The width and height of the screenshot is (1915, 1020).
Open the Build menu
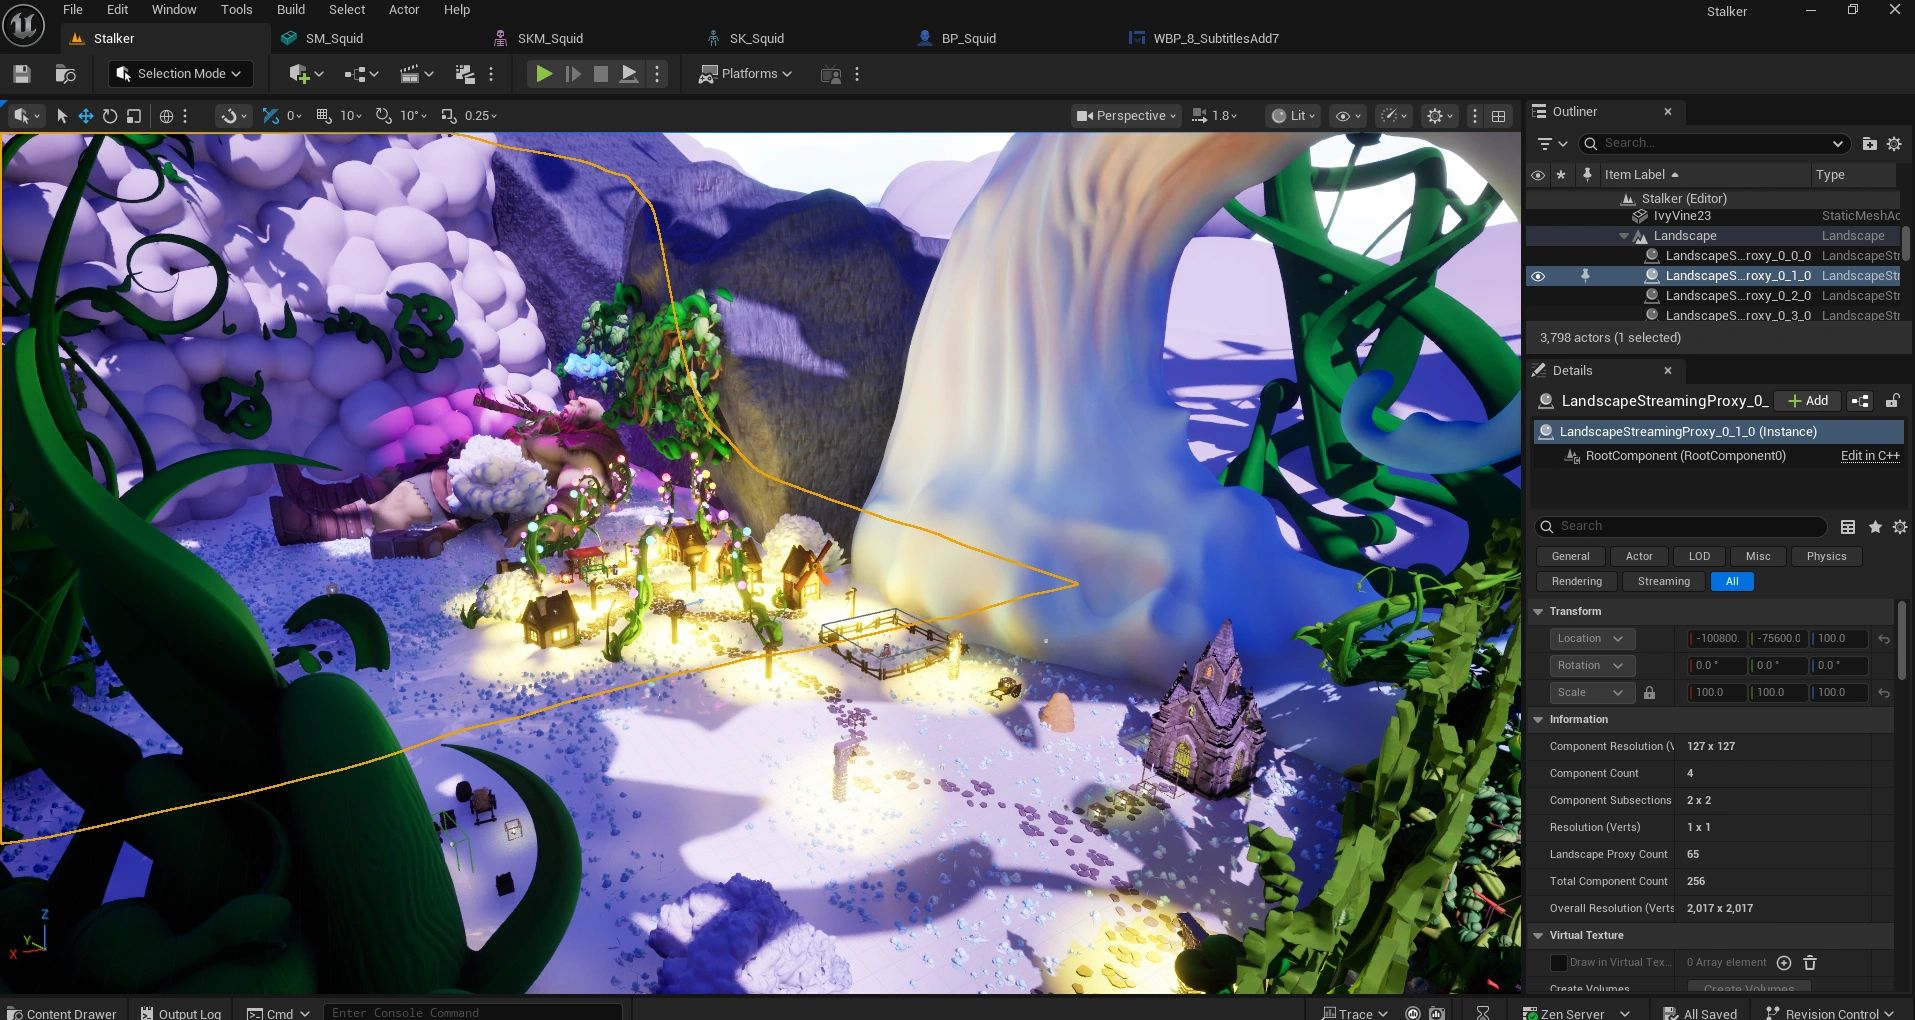(291, 10)
